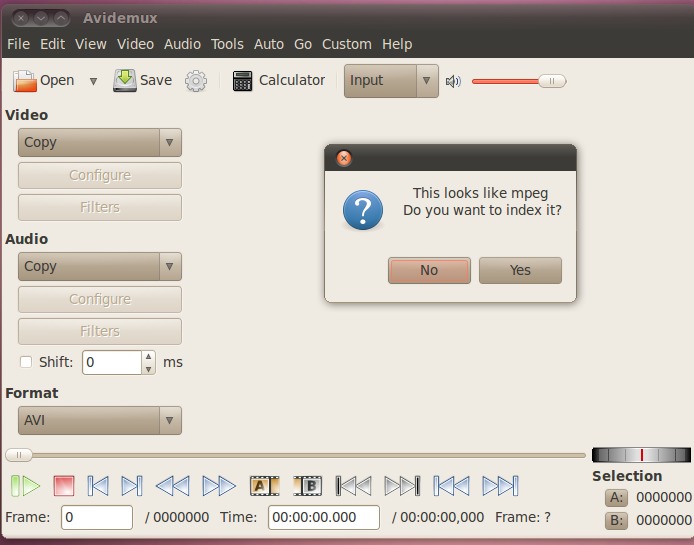Mute audio via the speaker icon

pos(453,81)
